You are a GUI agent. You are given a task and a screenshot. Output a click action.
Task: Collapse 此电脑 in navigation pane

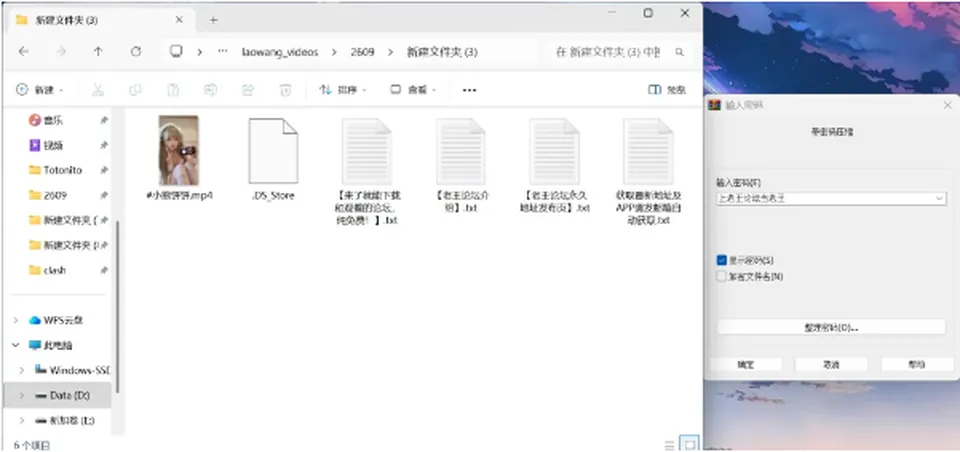(x=16, y=345)
